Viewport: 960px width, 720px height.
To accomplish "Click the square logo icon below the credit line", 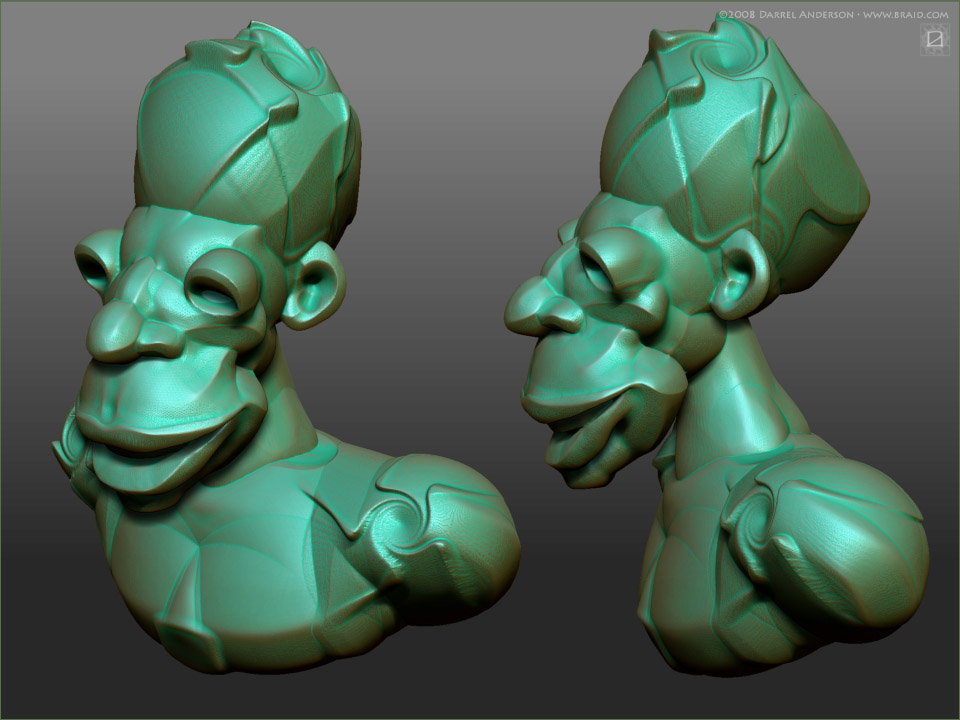I will [x=934, y=39].
